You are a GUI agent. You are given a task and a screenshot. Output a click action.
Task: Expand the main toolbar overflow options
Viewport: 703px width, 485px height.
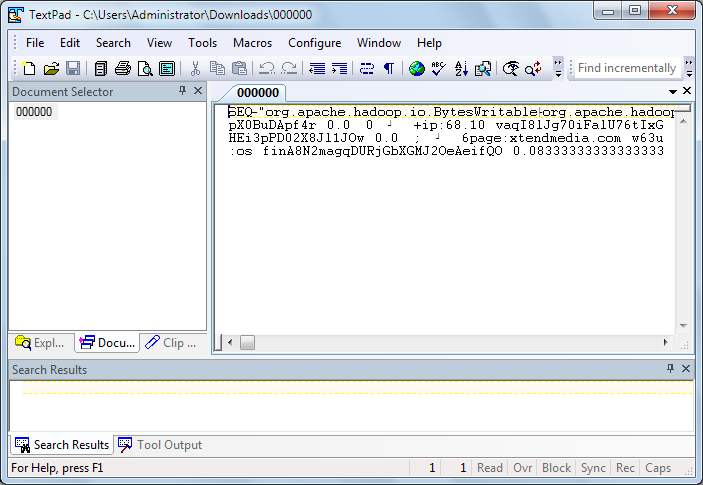pos(558,68)
